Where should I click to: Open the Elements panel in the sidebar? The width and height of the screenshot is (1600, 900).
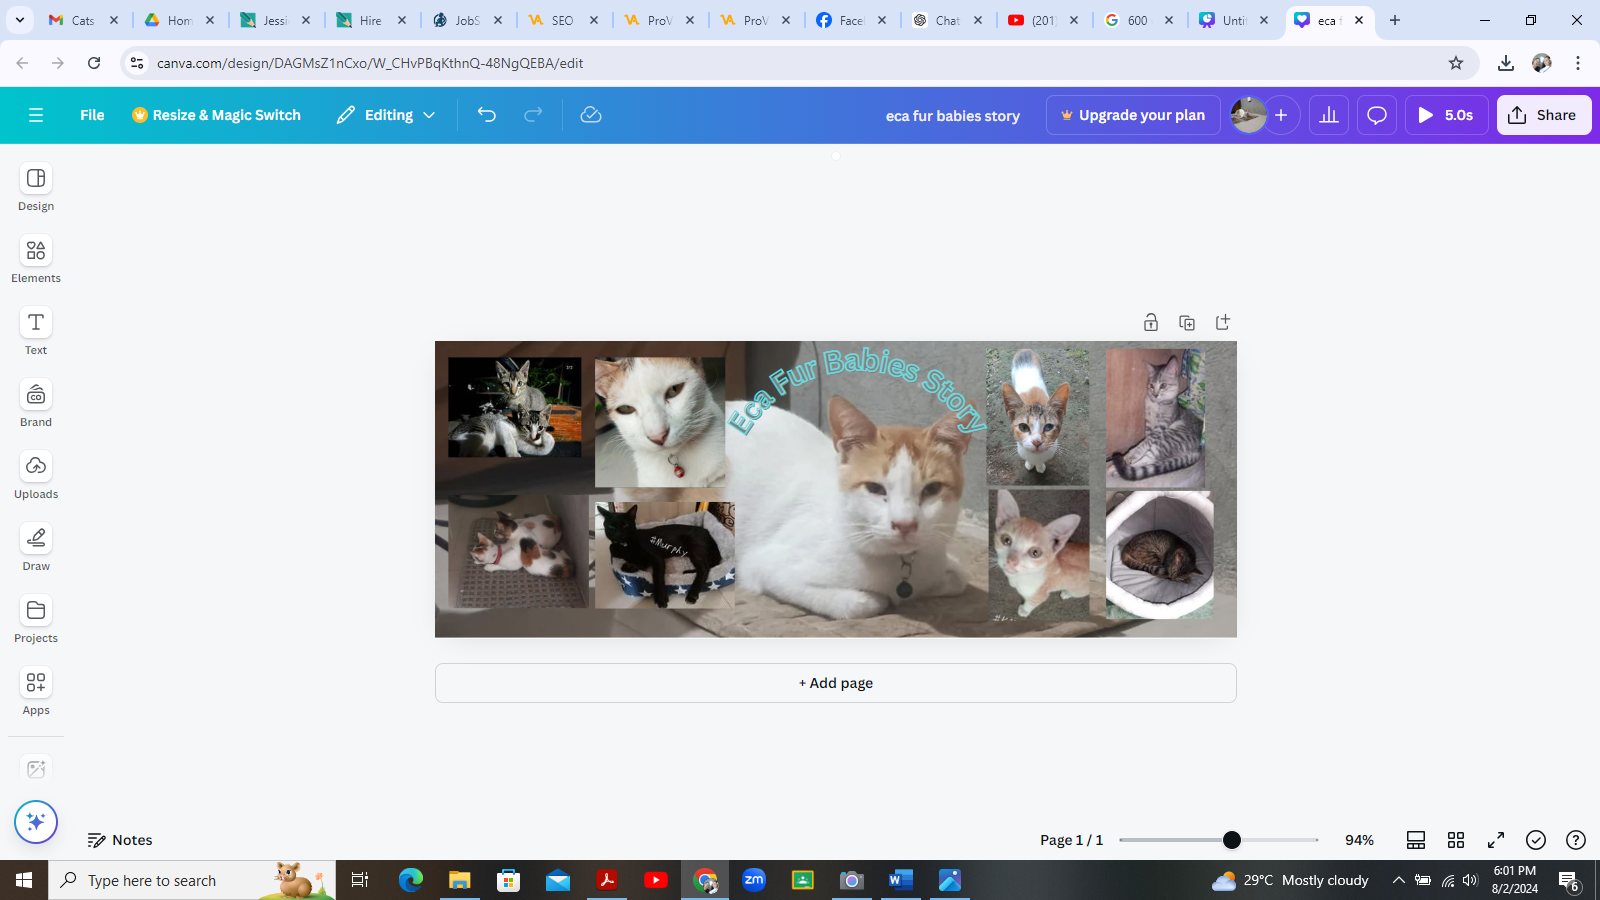coord(36,260)
